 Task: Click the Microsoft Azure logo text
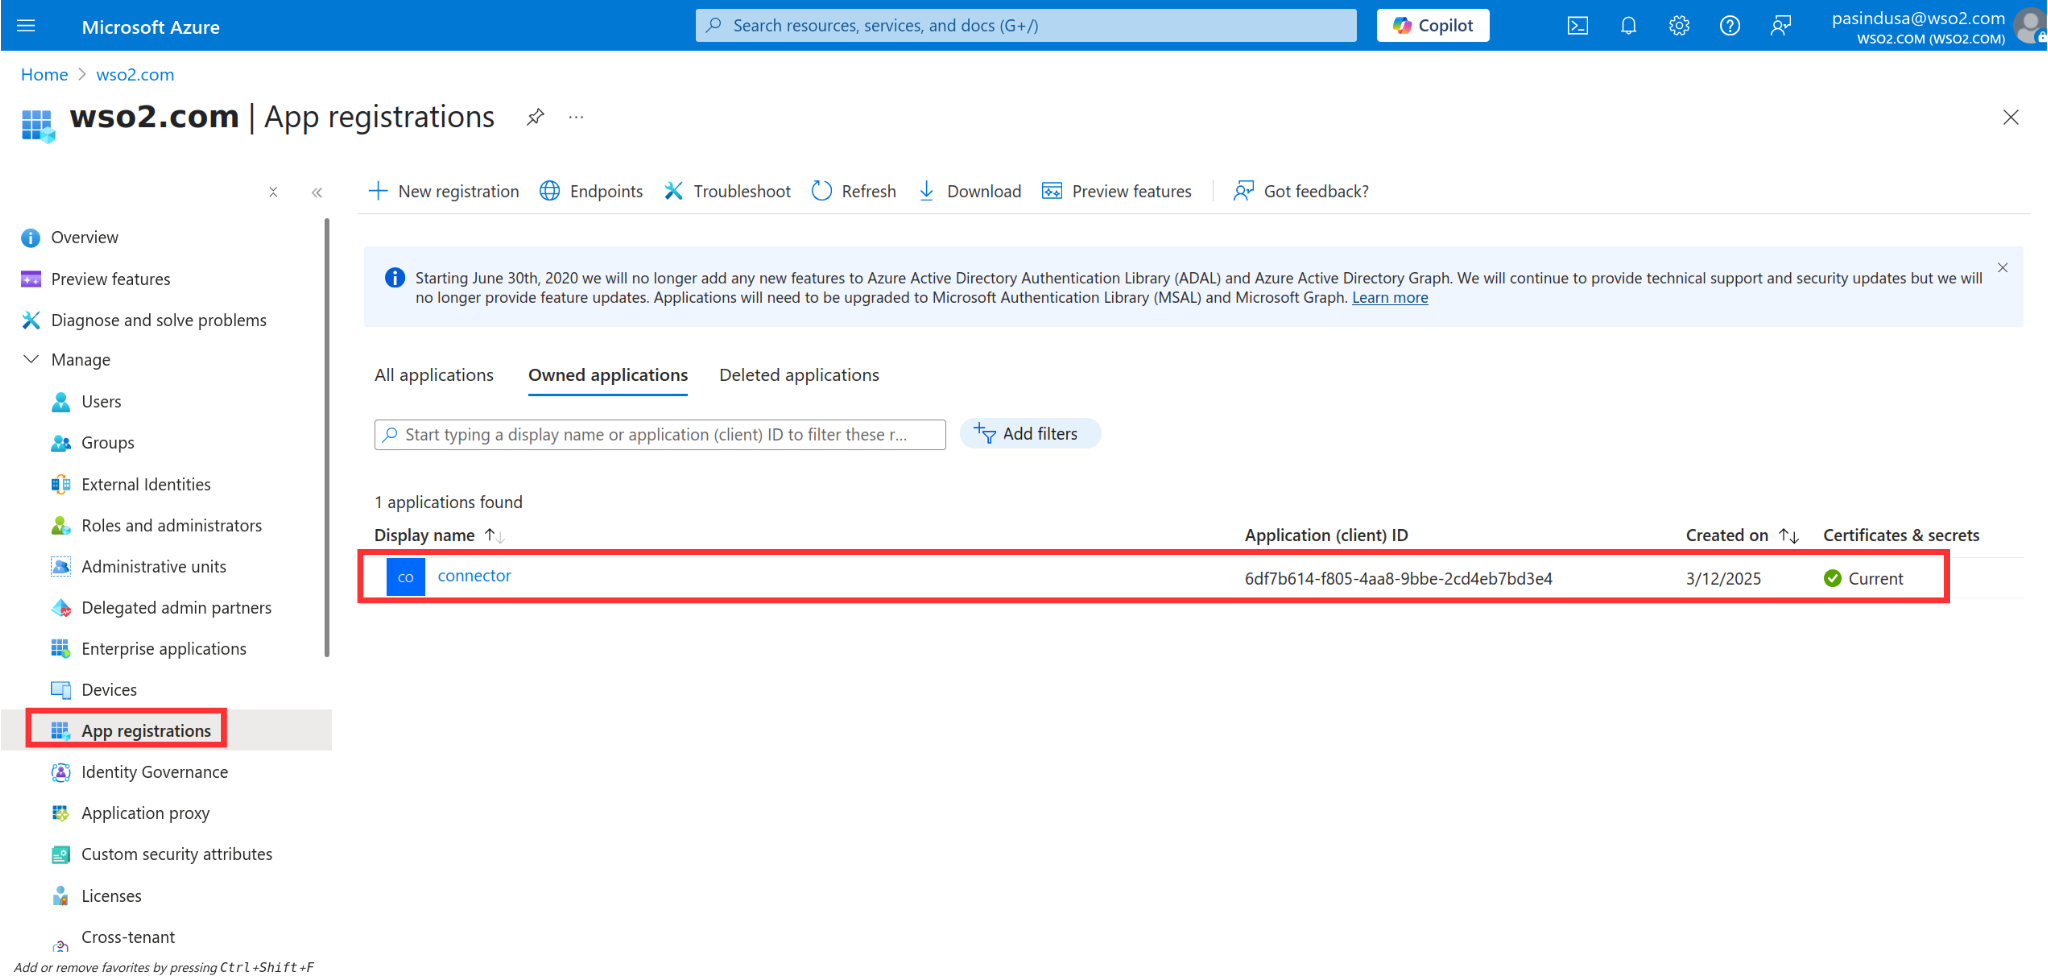click(x=151, y=27)
